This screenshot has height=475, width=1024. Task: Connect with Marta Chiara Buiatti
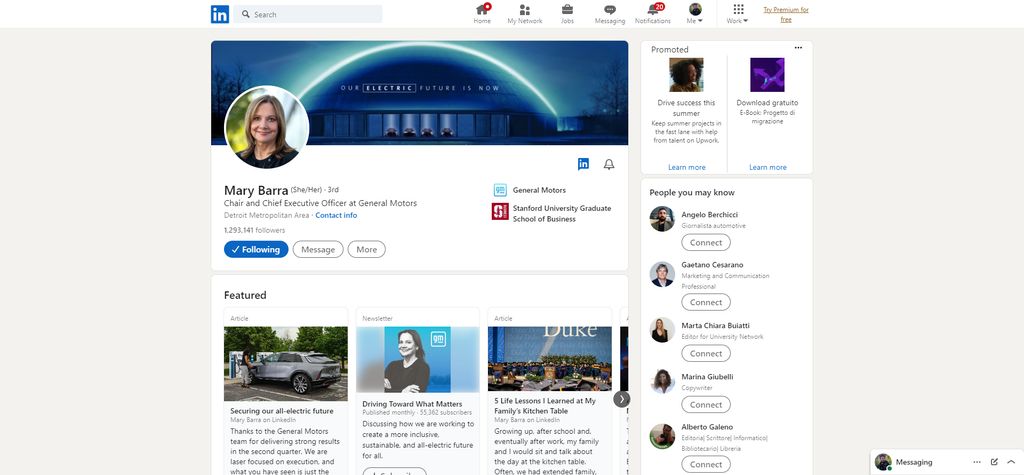coord(706,353)
